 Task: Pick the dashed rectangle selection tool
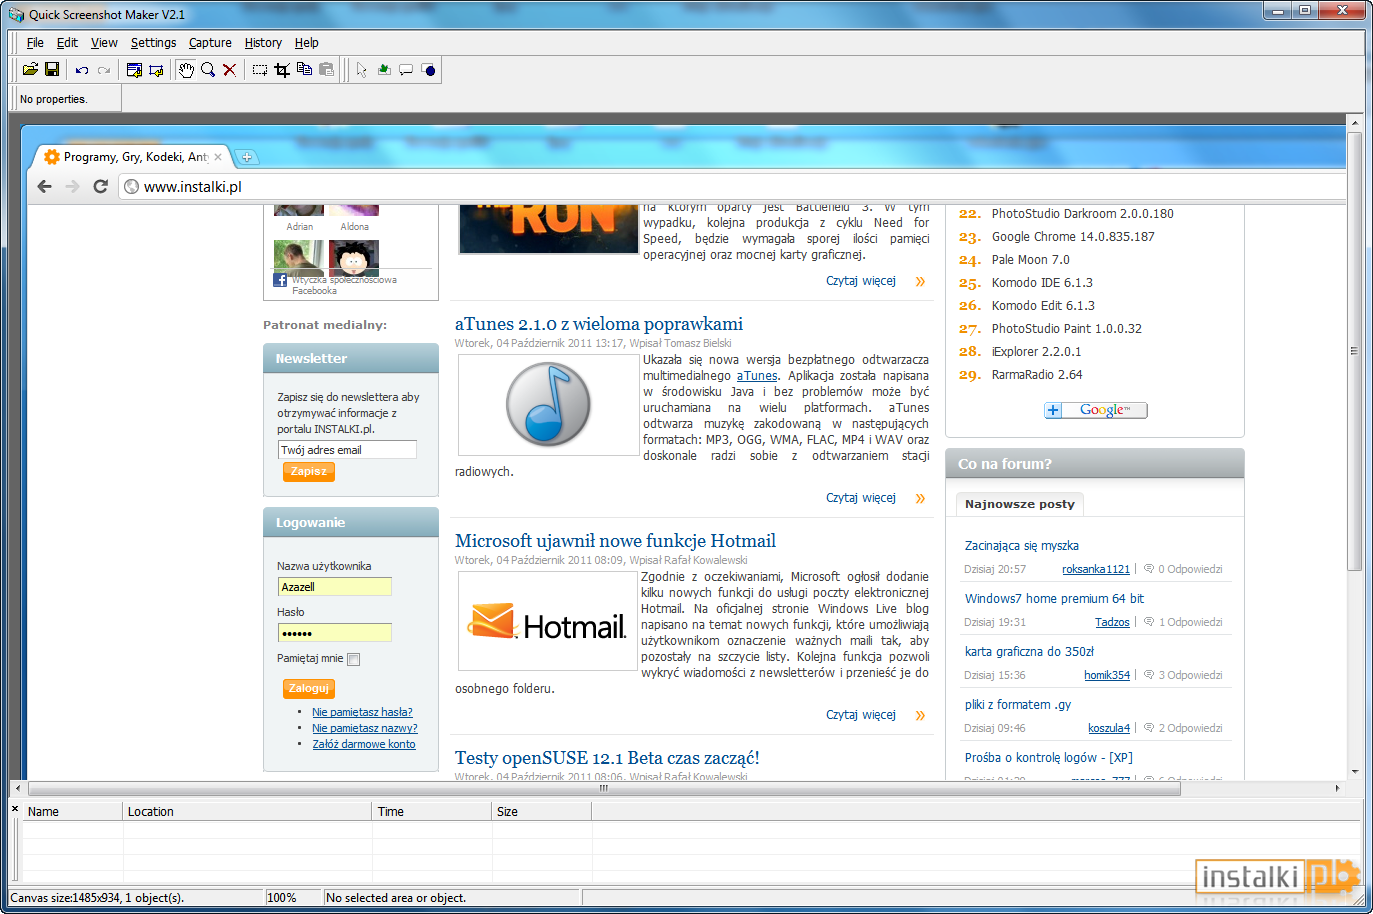(260, 70)
